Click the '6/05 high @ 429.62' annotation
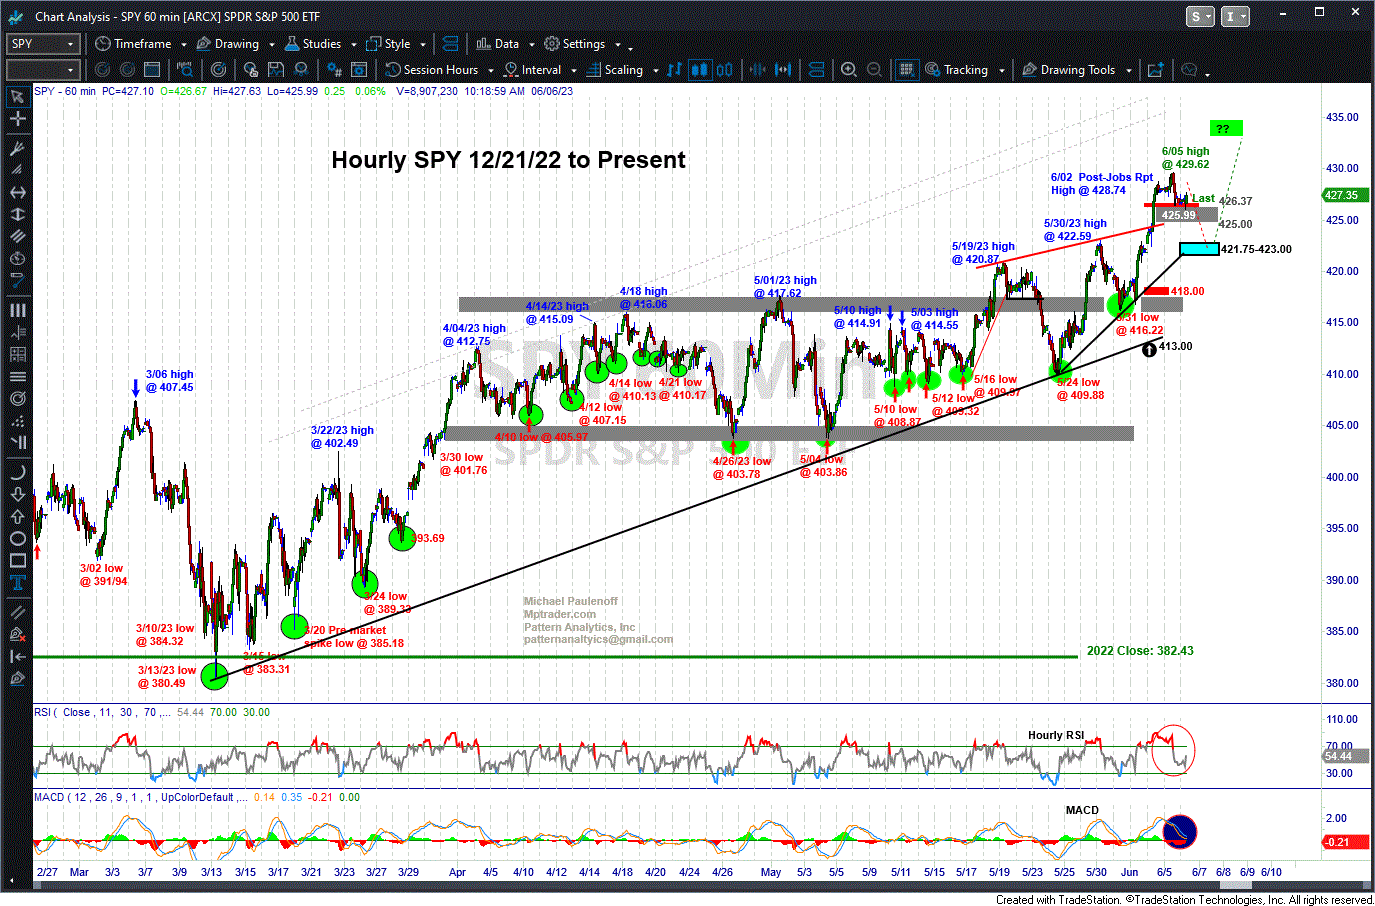 (1185, 158)
